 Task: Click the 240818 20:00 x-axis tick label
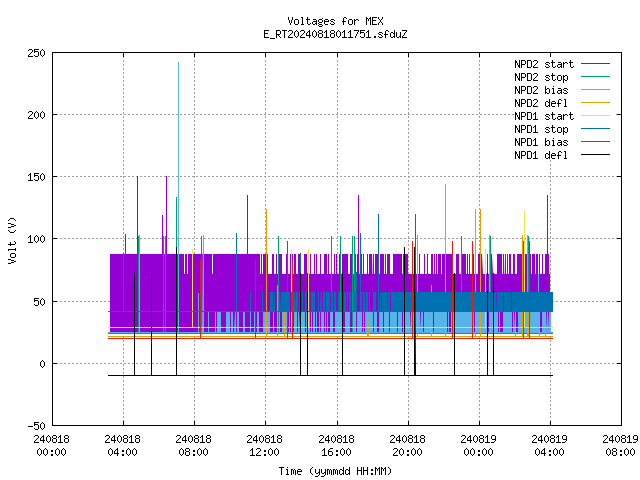tap(407, 446)
